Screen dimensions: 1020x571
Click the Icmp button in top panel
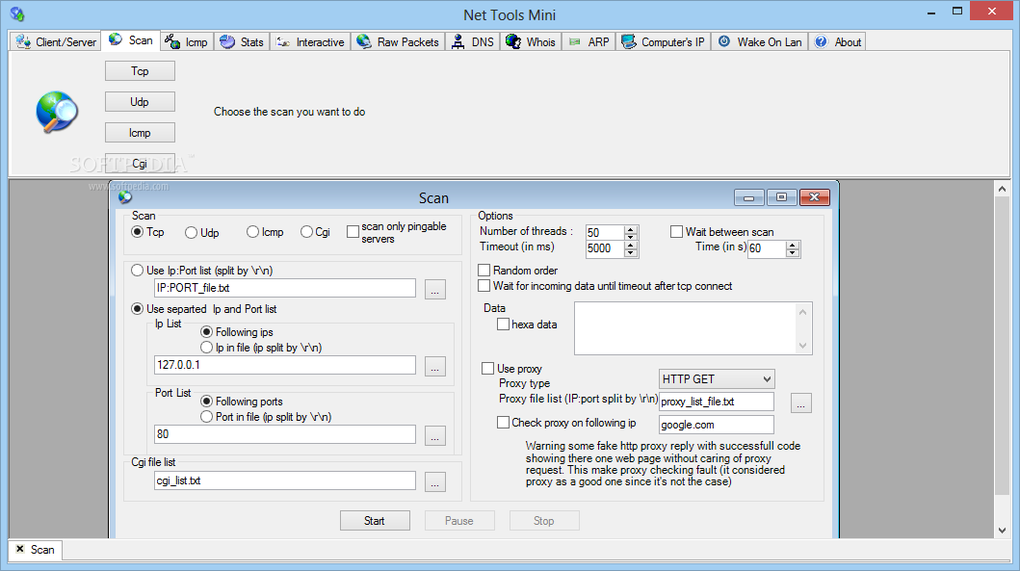[x=140, y=133]
